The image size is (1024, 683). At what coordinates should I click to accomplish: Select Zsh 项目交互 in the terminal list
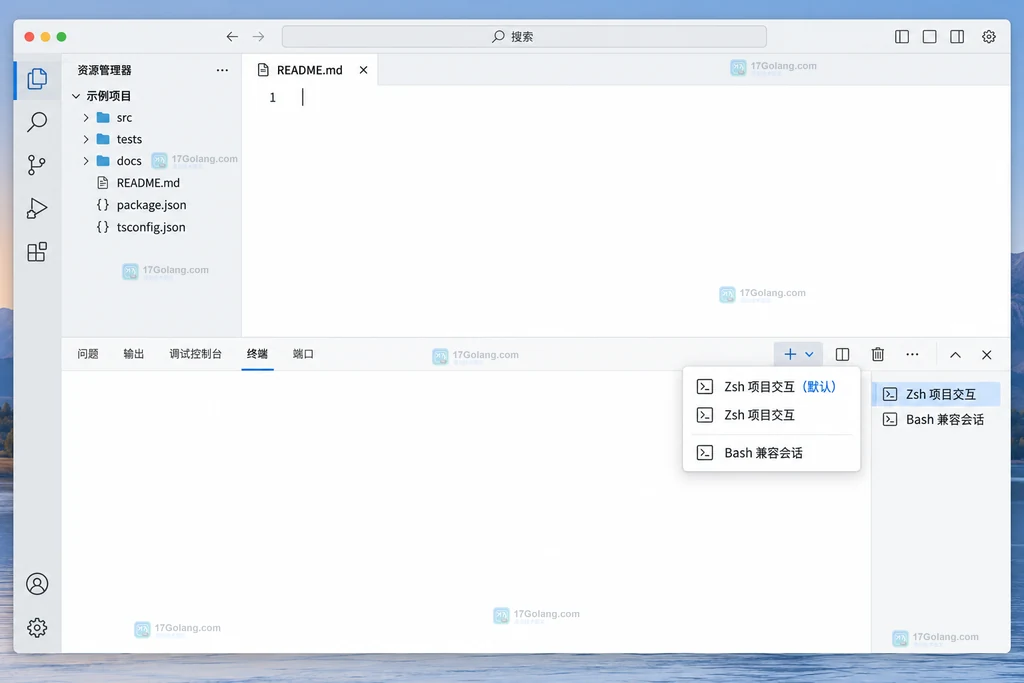936,394
